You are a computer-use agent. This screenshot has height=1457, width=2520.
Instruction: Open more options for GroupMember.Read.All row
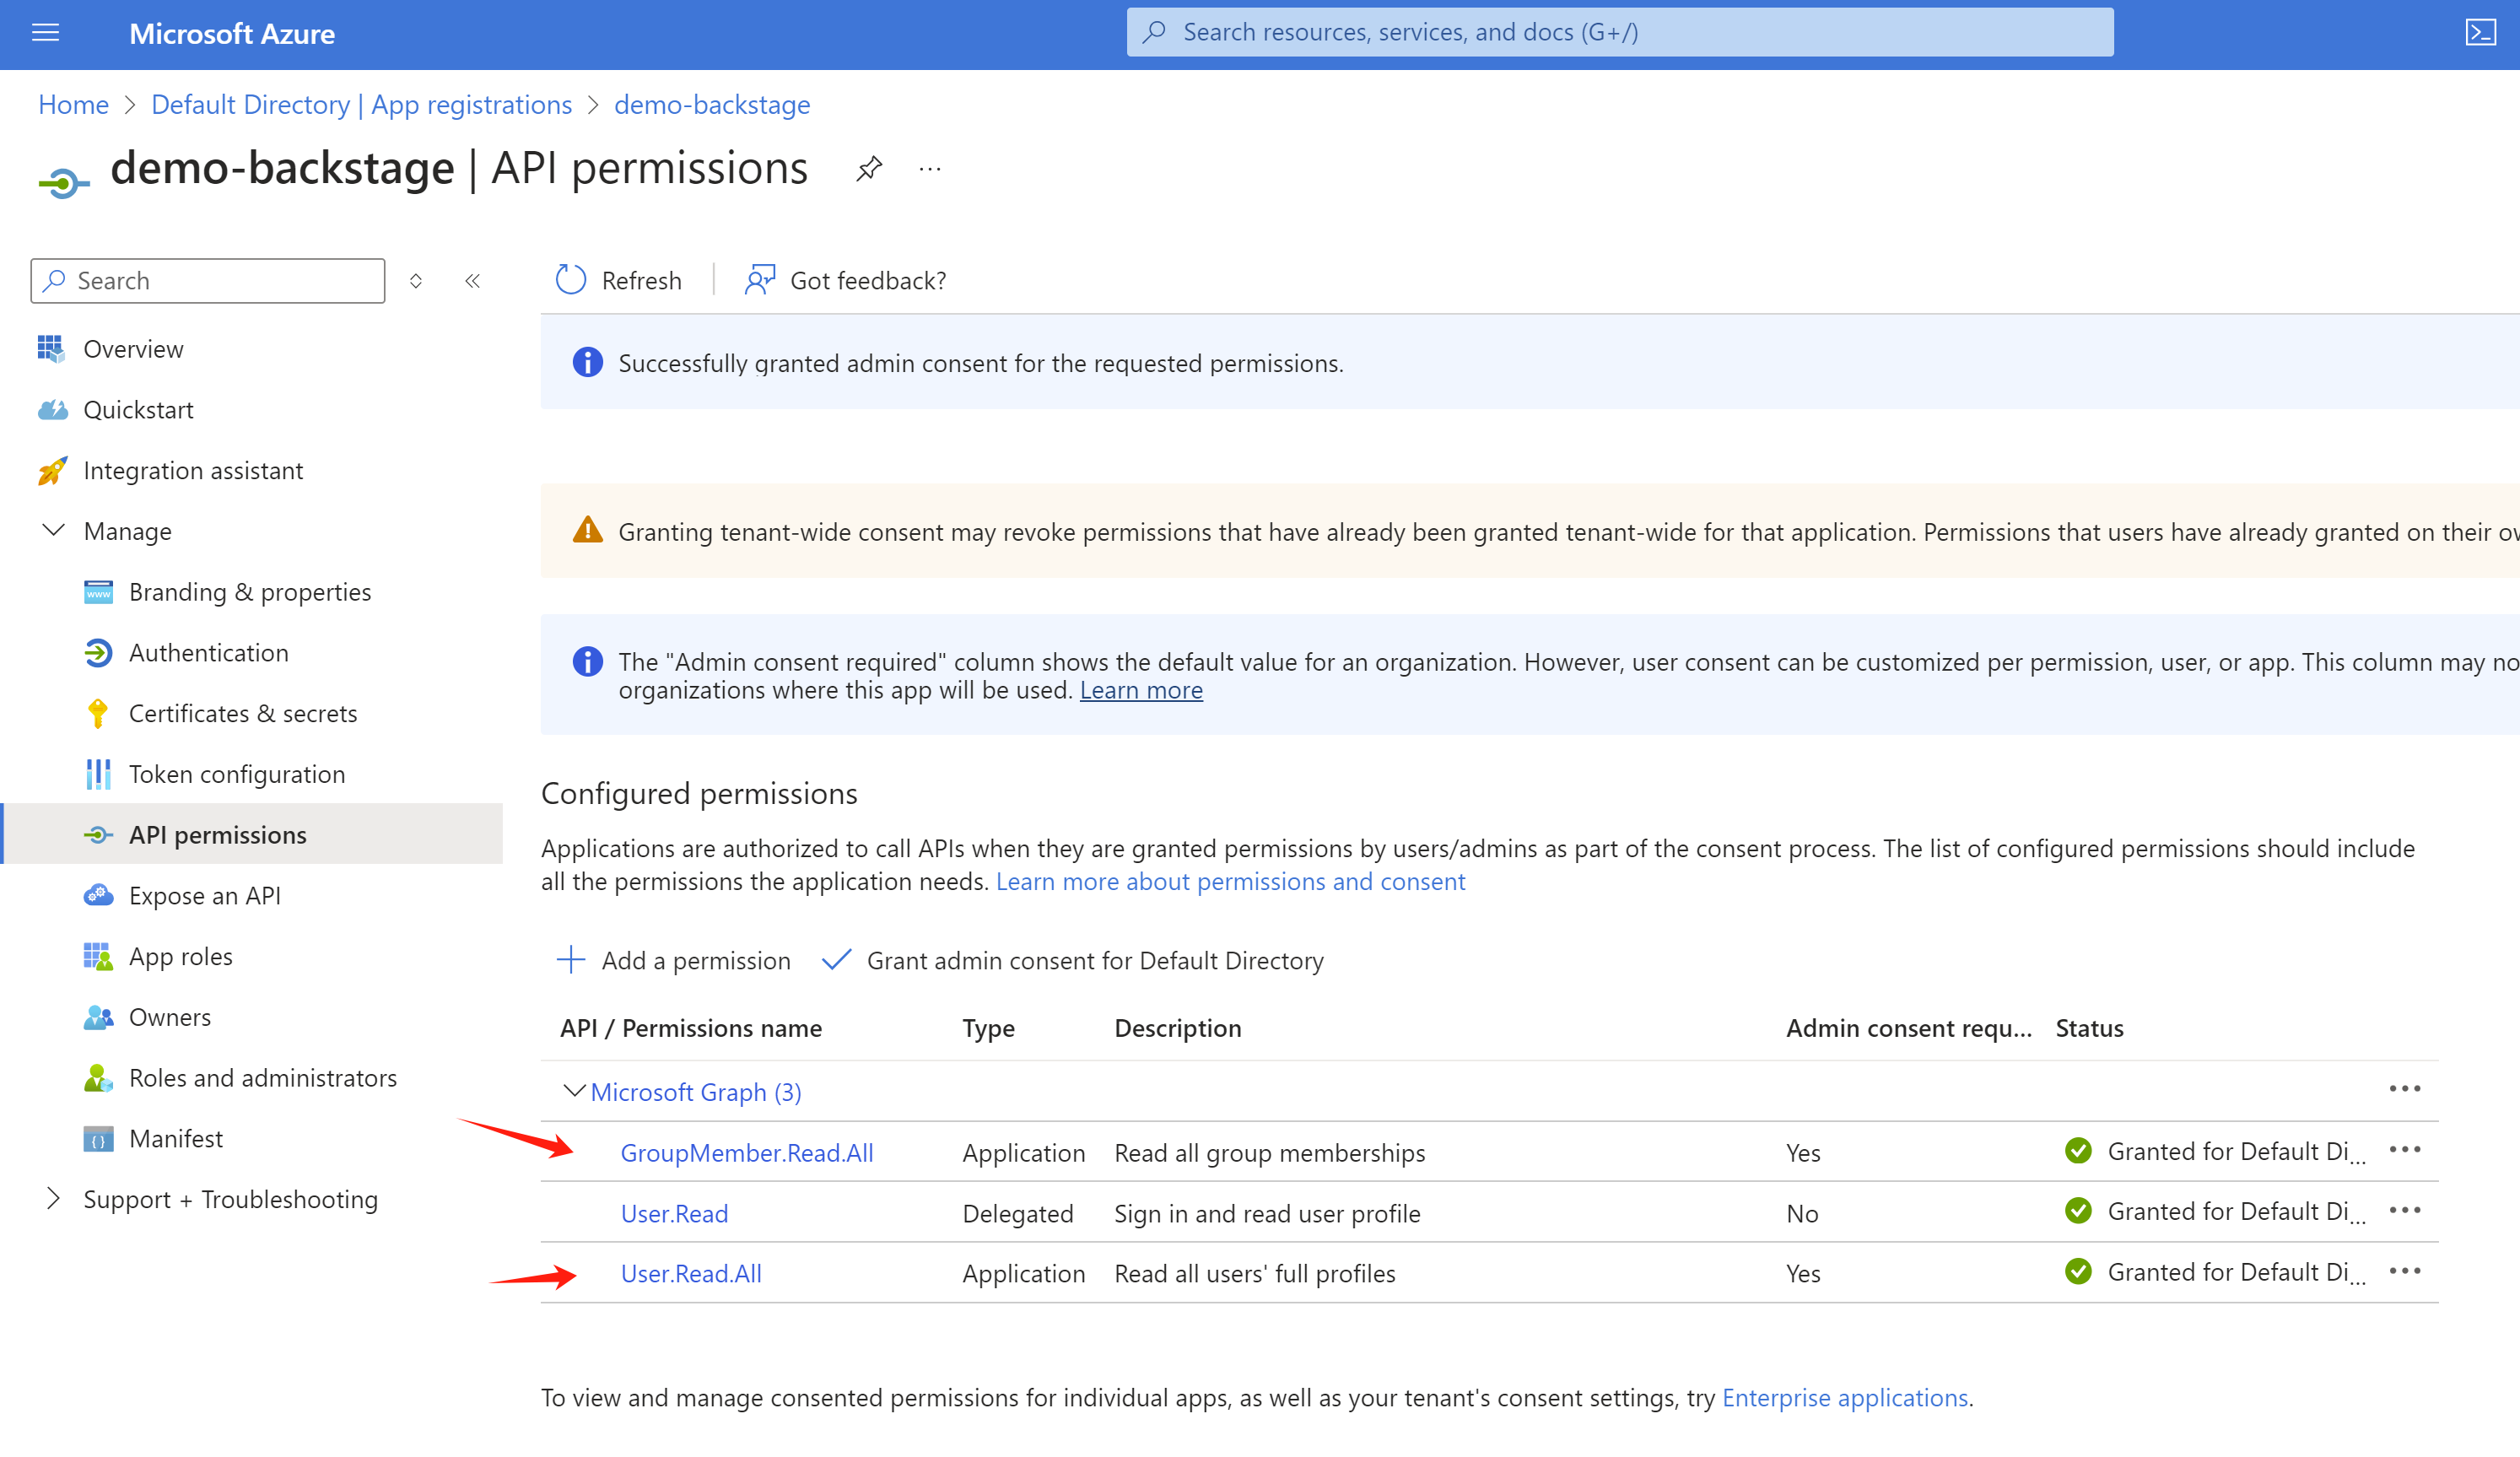2404,1150
